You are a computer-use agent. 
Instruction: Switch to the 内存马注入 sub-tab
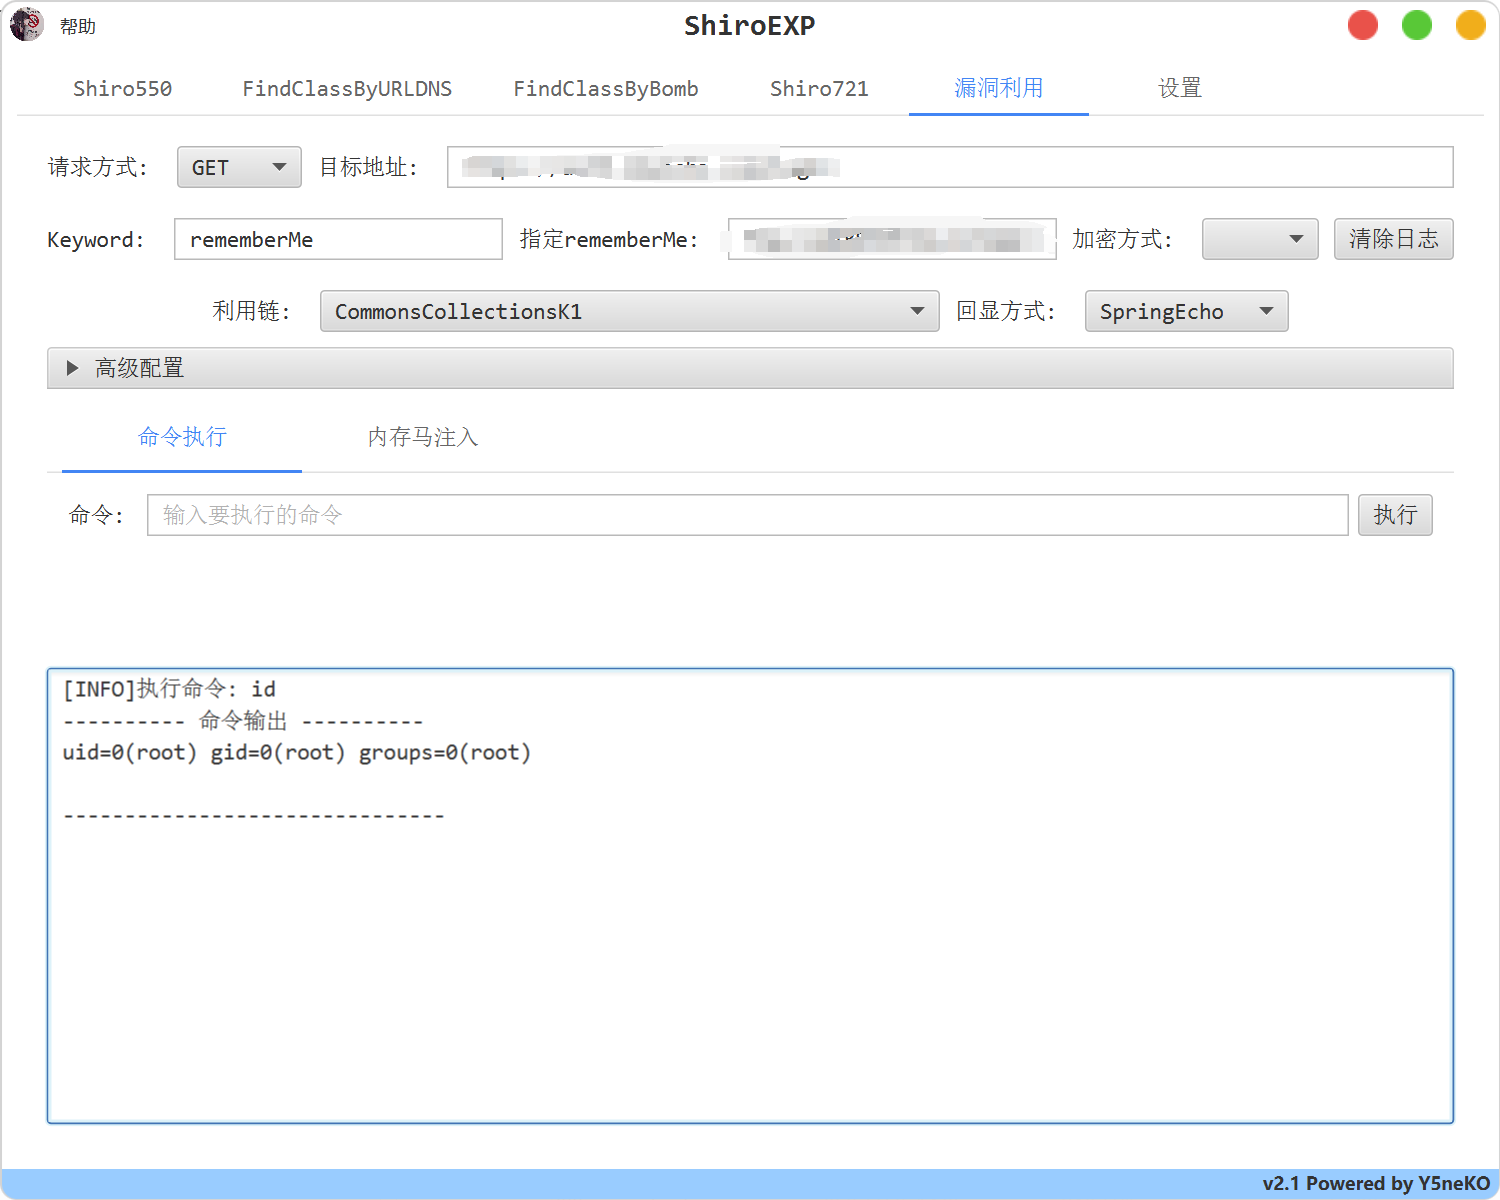(x=422, y=437)
